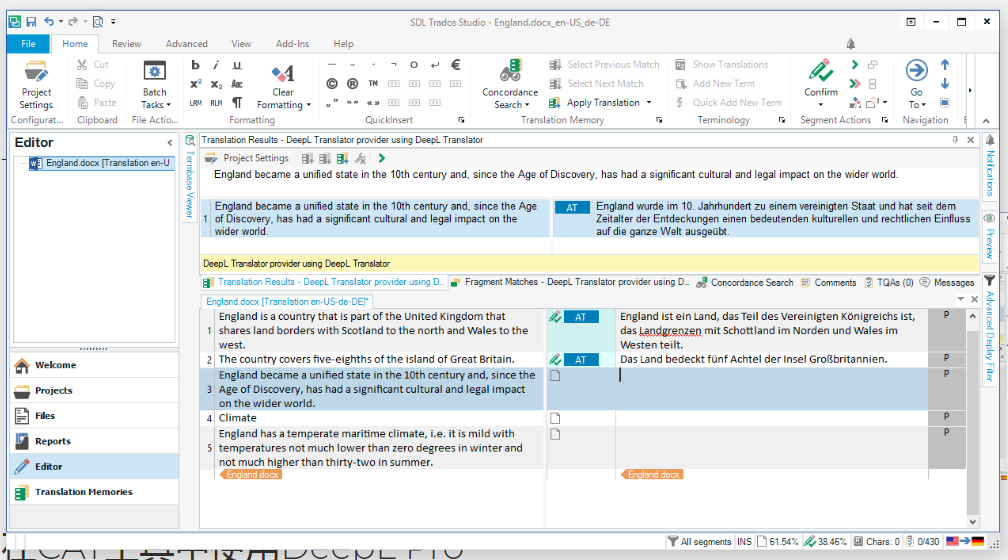Click the Paste command

pos(97,102)
